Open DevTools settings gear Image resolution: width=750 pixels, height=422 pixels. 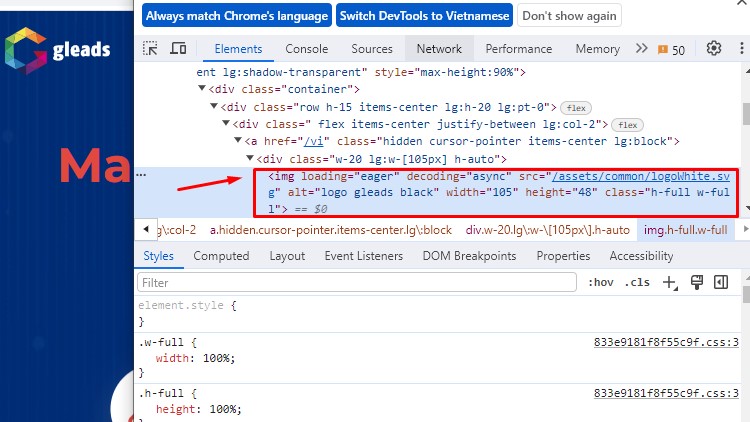tap(714, 48)
